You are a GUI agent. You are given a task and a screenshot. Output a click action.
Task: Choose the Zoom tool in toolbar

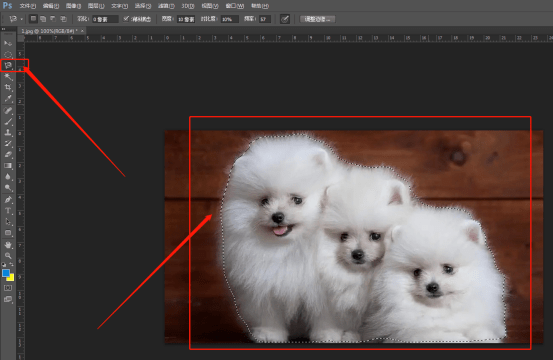(x=8, y=256)
